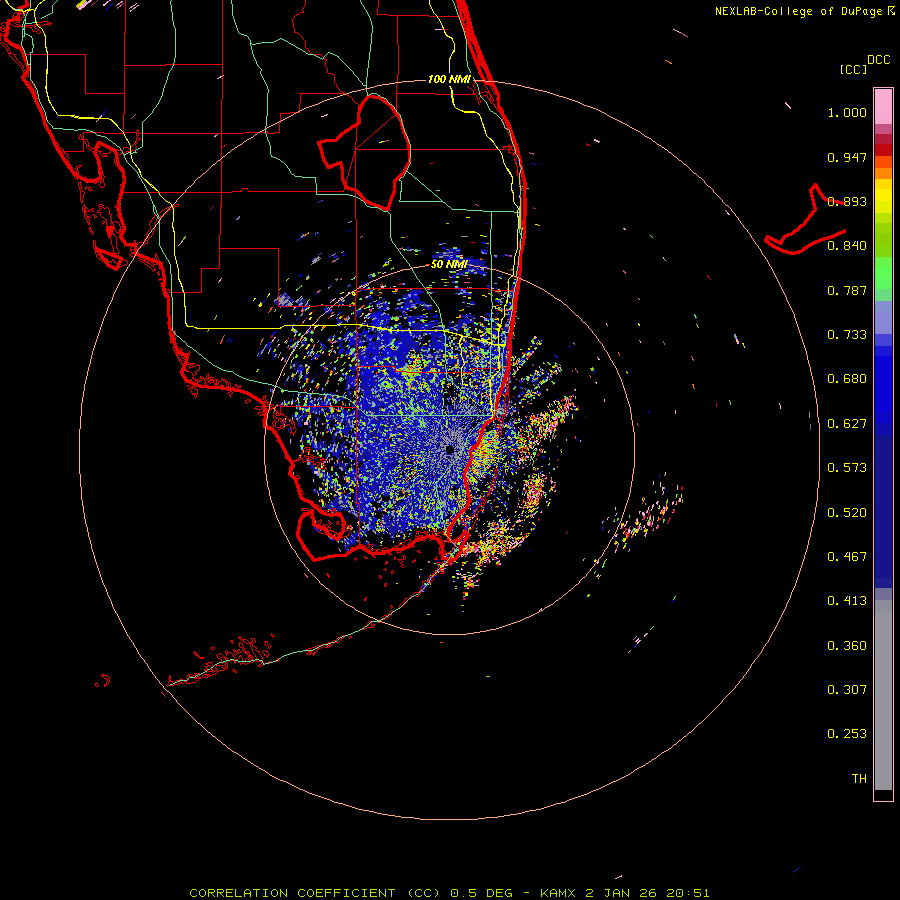This screenshot has width=900, height=900.
Task: Click the Correlation Coefficient product title caption
Action: coord(449,893)
